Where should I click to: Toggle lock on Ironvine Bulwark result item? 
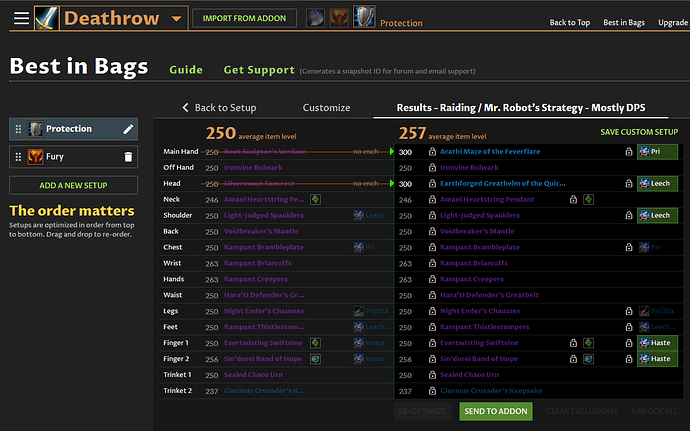432,167
